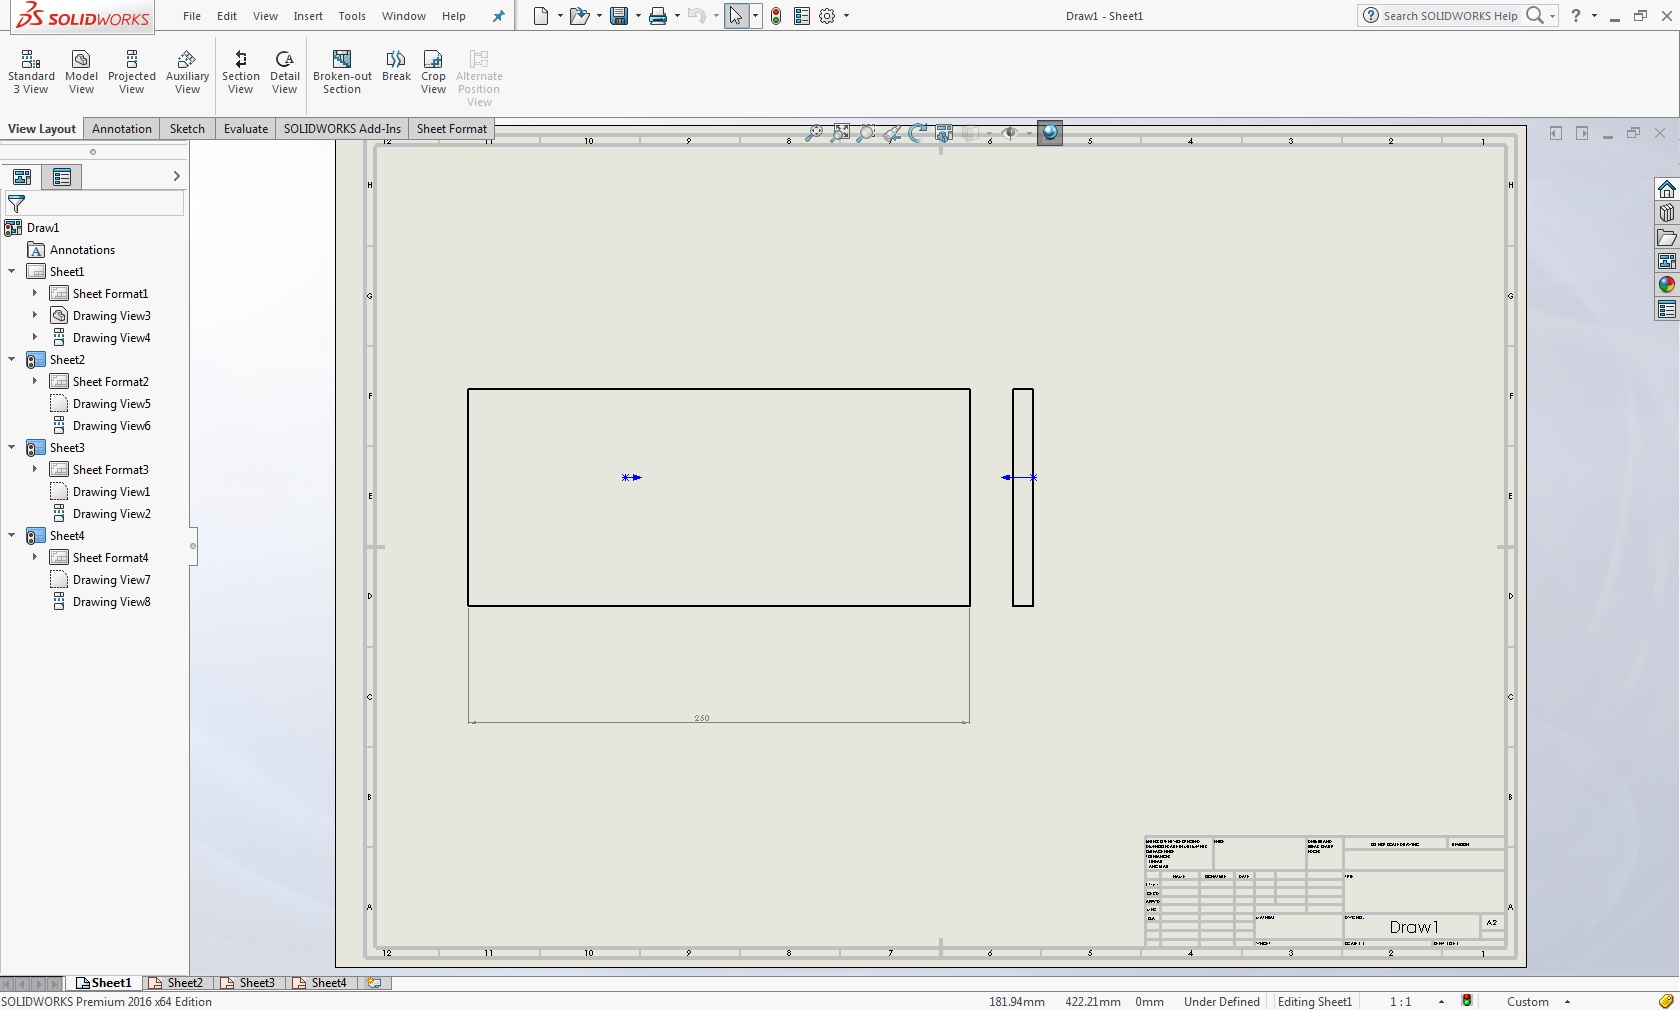Click the Search SOLIDWORKS Help field

click(1449, 16)
